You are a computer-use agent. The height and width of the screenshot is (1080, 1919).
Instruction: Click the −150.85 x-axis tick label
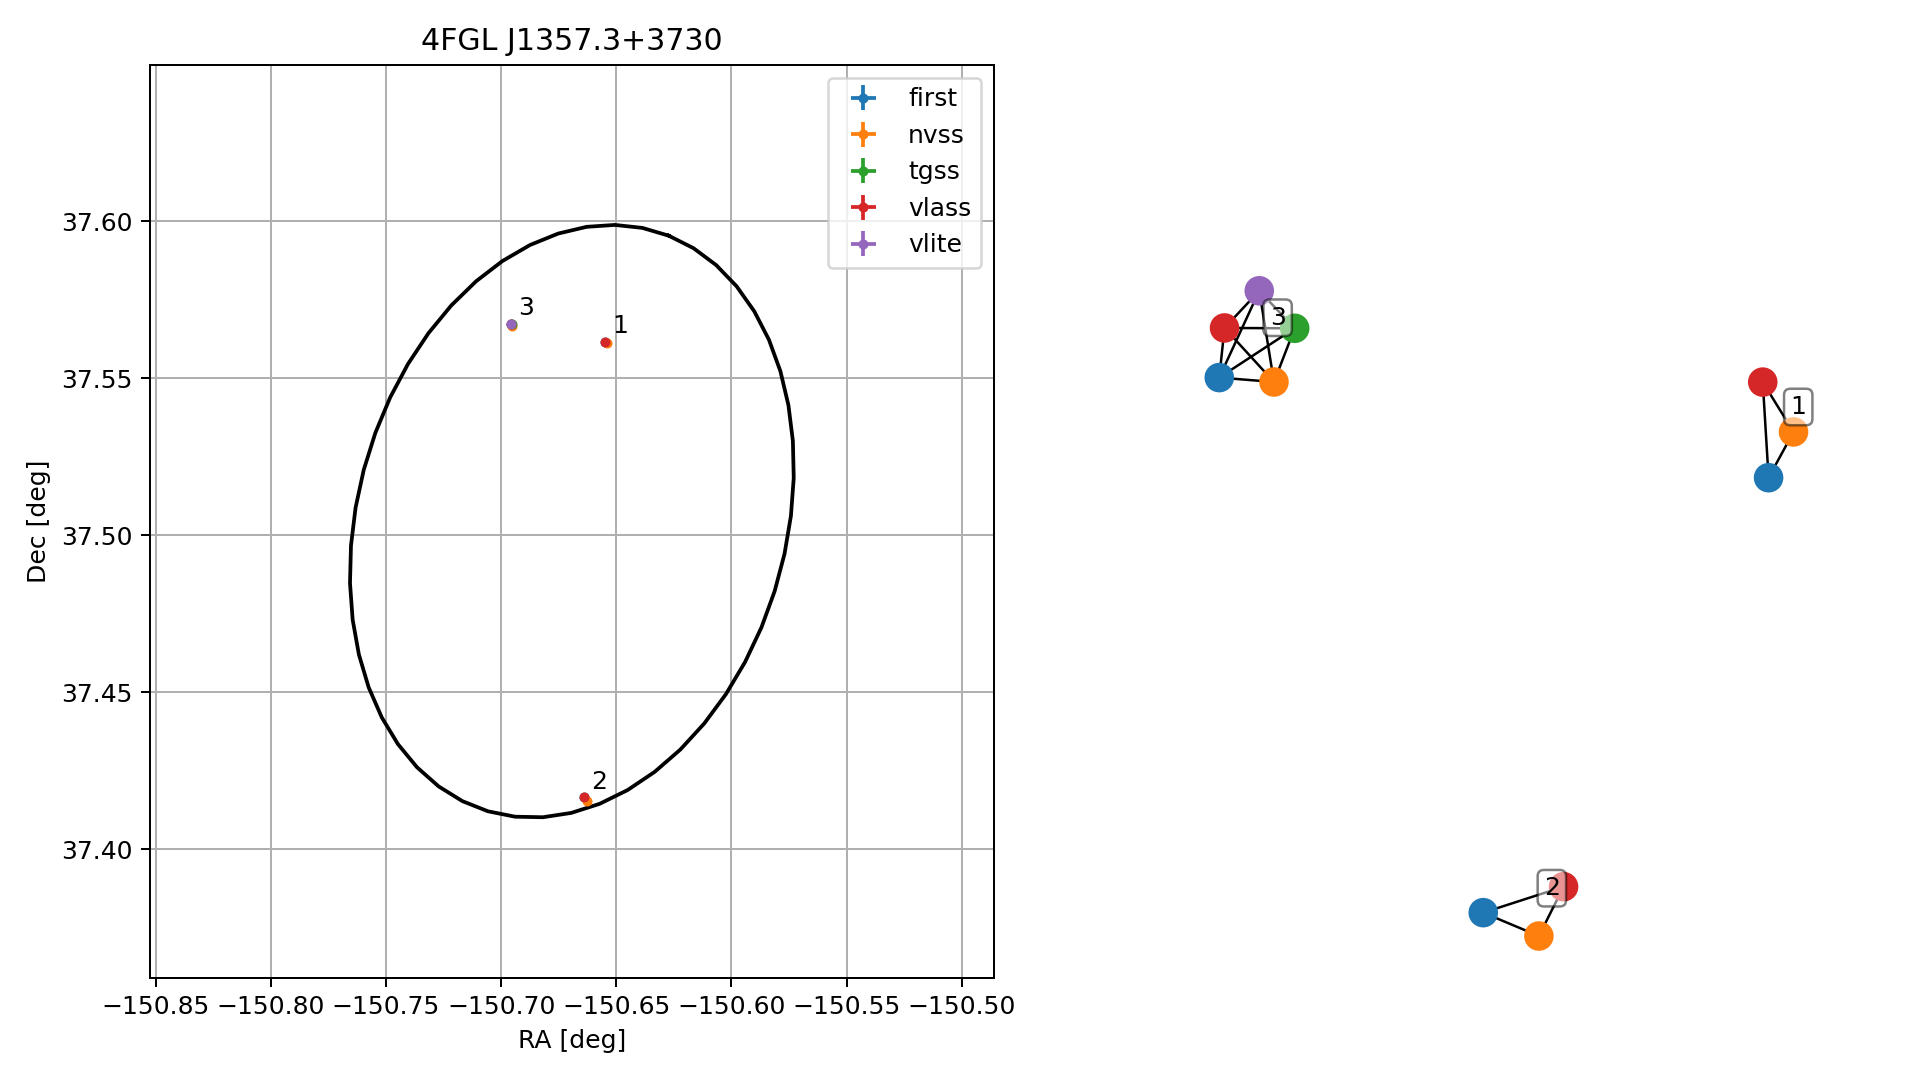[156, 1006]
